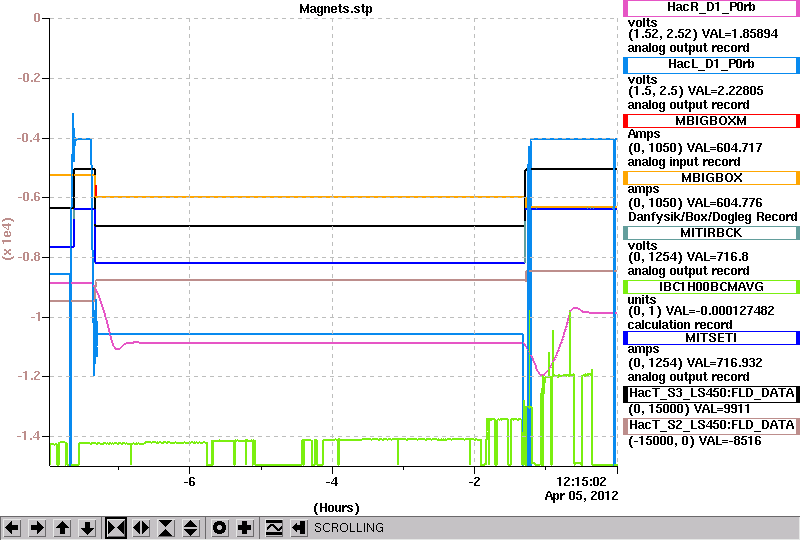Select the MITSETI curve label

point(711,338)
